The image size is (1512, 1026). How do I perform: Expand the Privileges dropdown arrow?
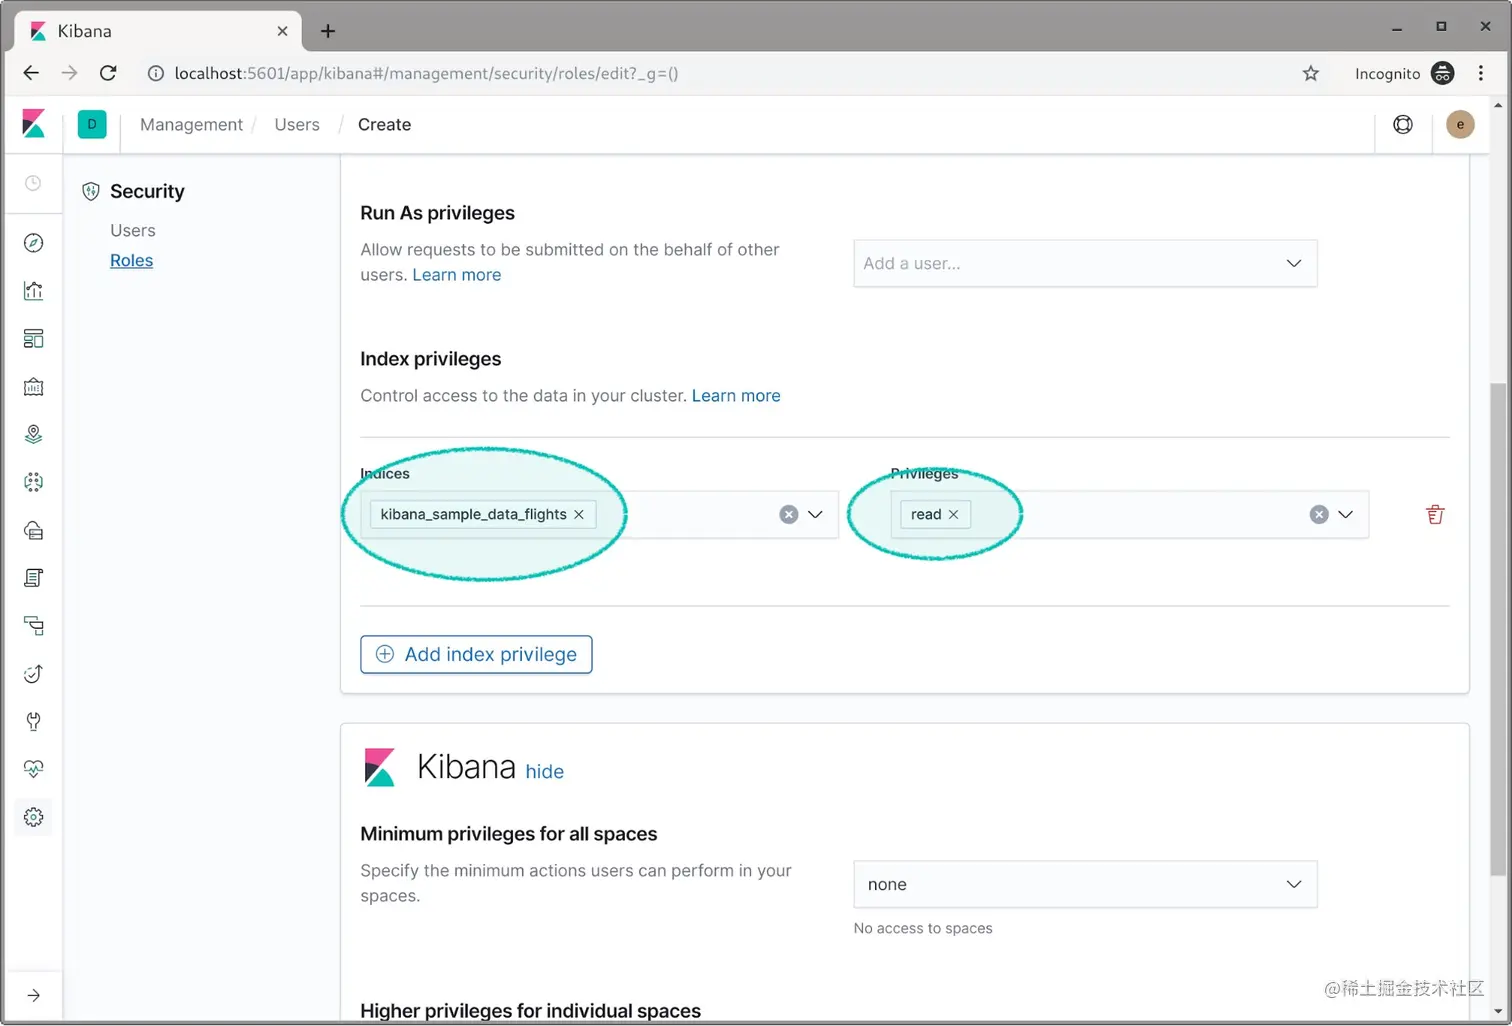(x=1346, y=514)
